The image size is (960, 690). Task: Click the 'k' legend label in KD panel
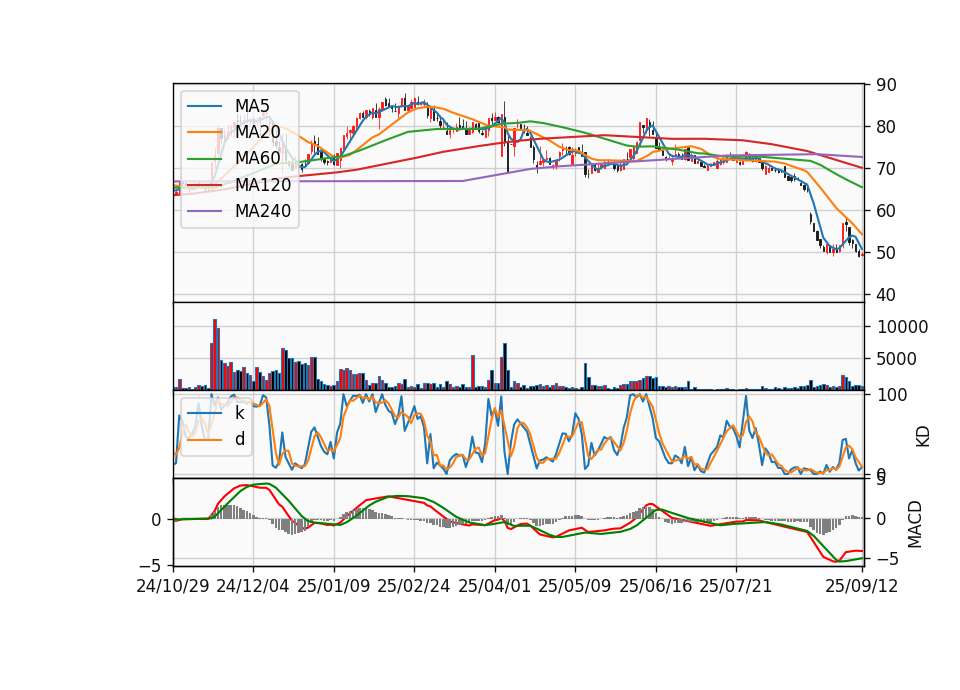(239, 413)
